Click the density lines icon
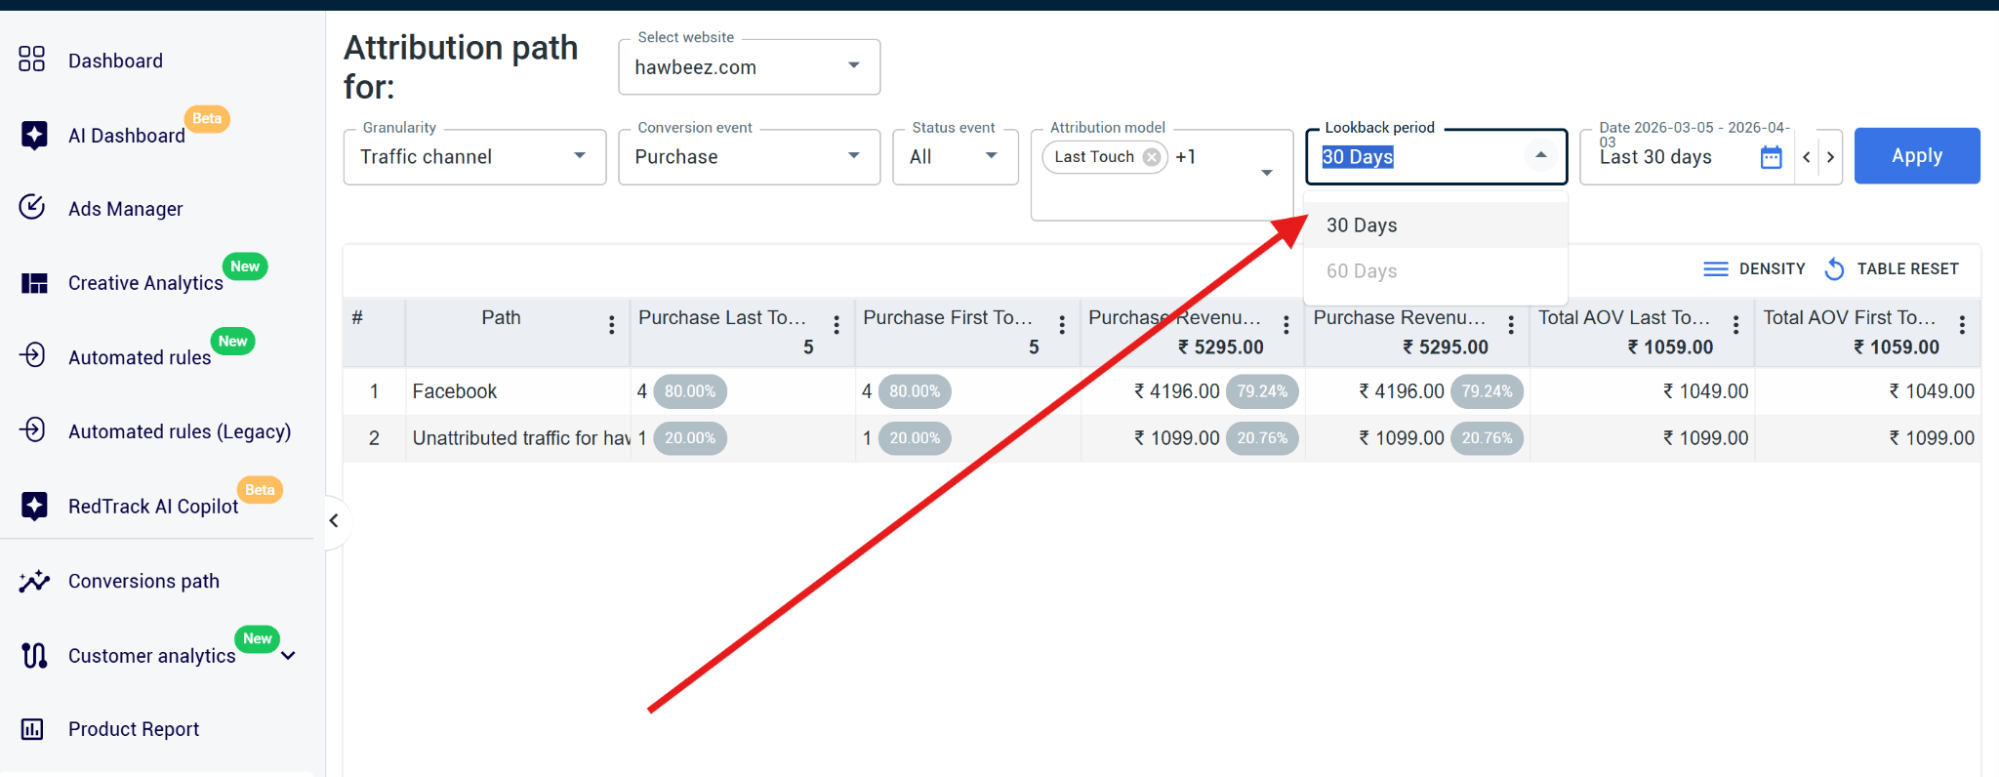1999x777 pixels. click(x=1716, y=269)
